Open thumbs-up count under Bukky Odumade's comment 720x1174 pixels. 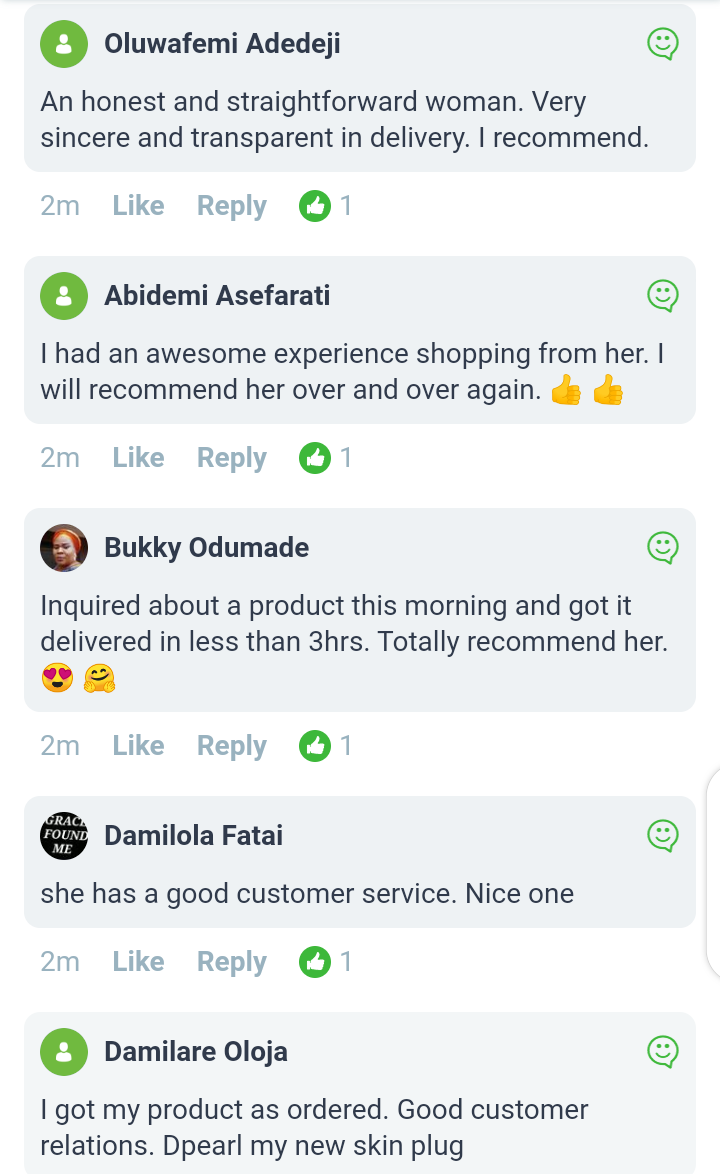tap(326, 746)
